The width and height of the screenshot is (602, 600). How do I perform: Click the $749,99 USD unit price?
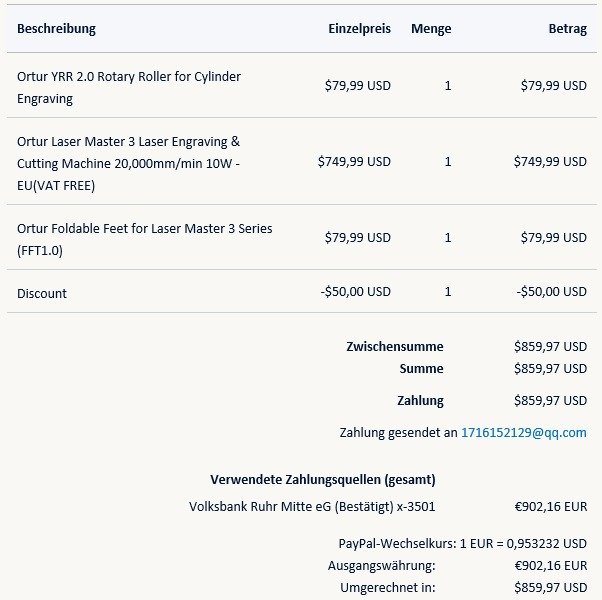click(x=354, y=162)
